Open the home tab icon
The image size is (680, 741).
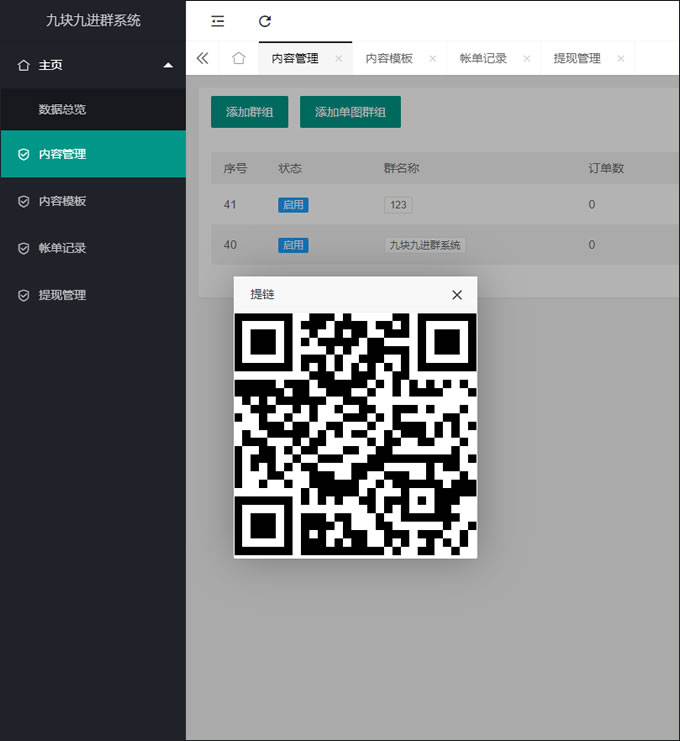point(239,58)
